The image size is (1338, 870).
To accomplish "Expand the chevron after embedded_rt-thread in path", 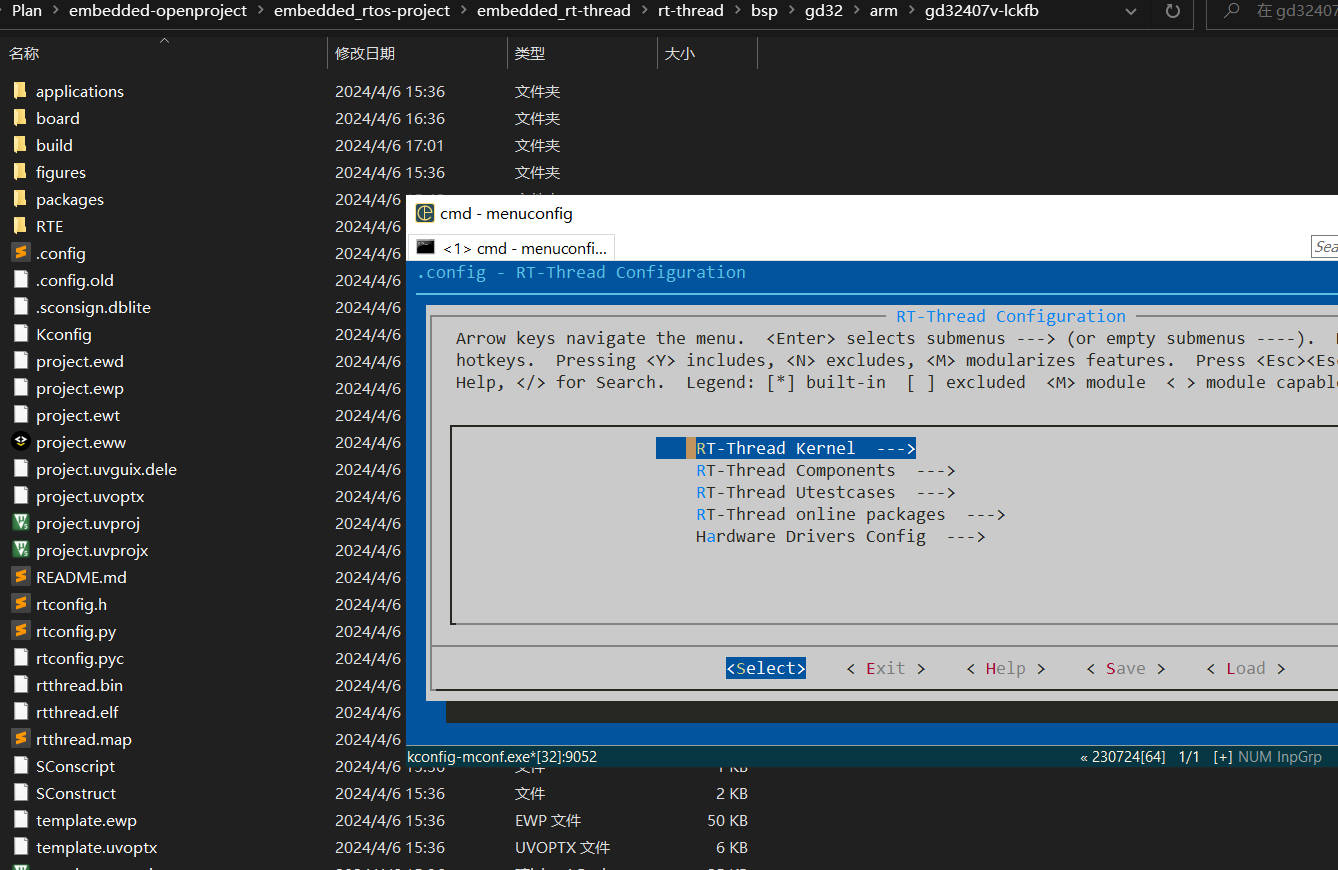I will click(644, 11).
